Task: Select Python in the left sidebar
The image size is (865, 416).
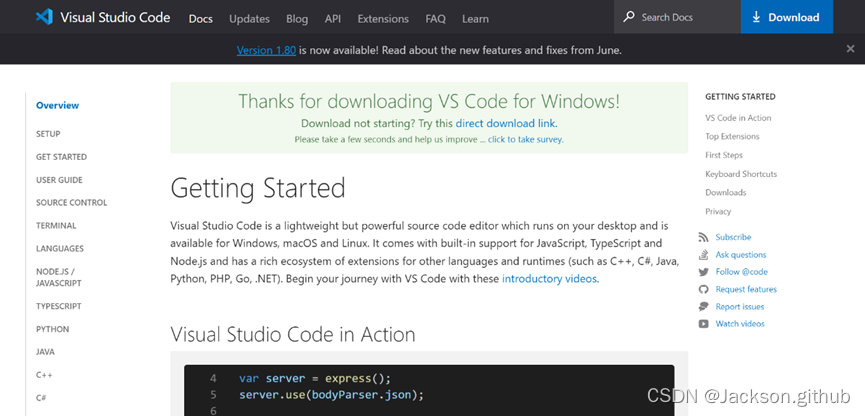Action: (52, 329)
